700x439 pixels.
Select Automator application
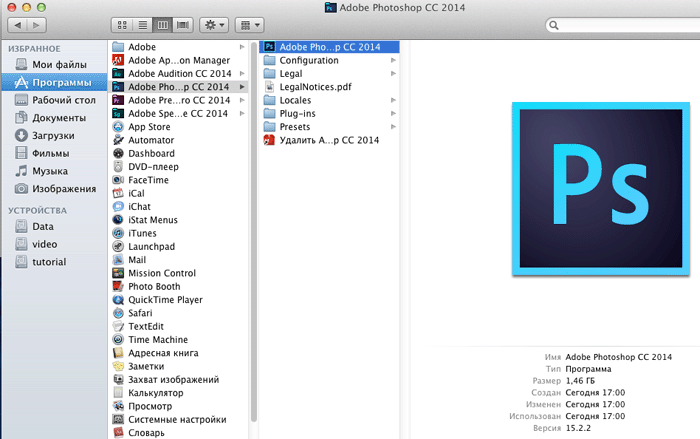(179, 140)
